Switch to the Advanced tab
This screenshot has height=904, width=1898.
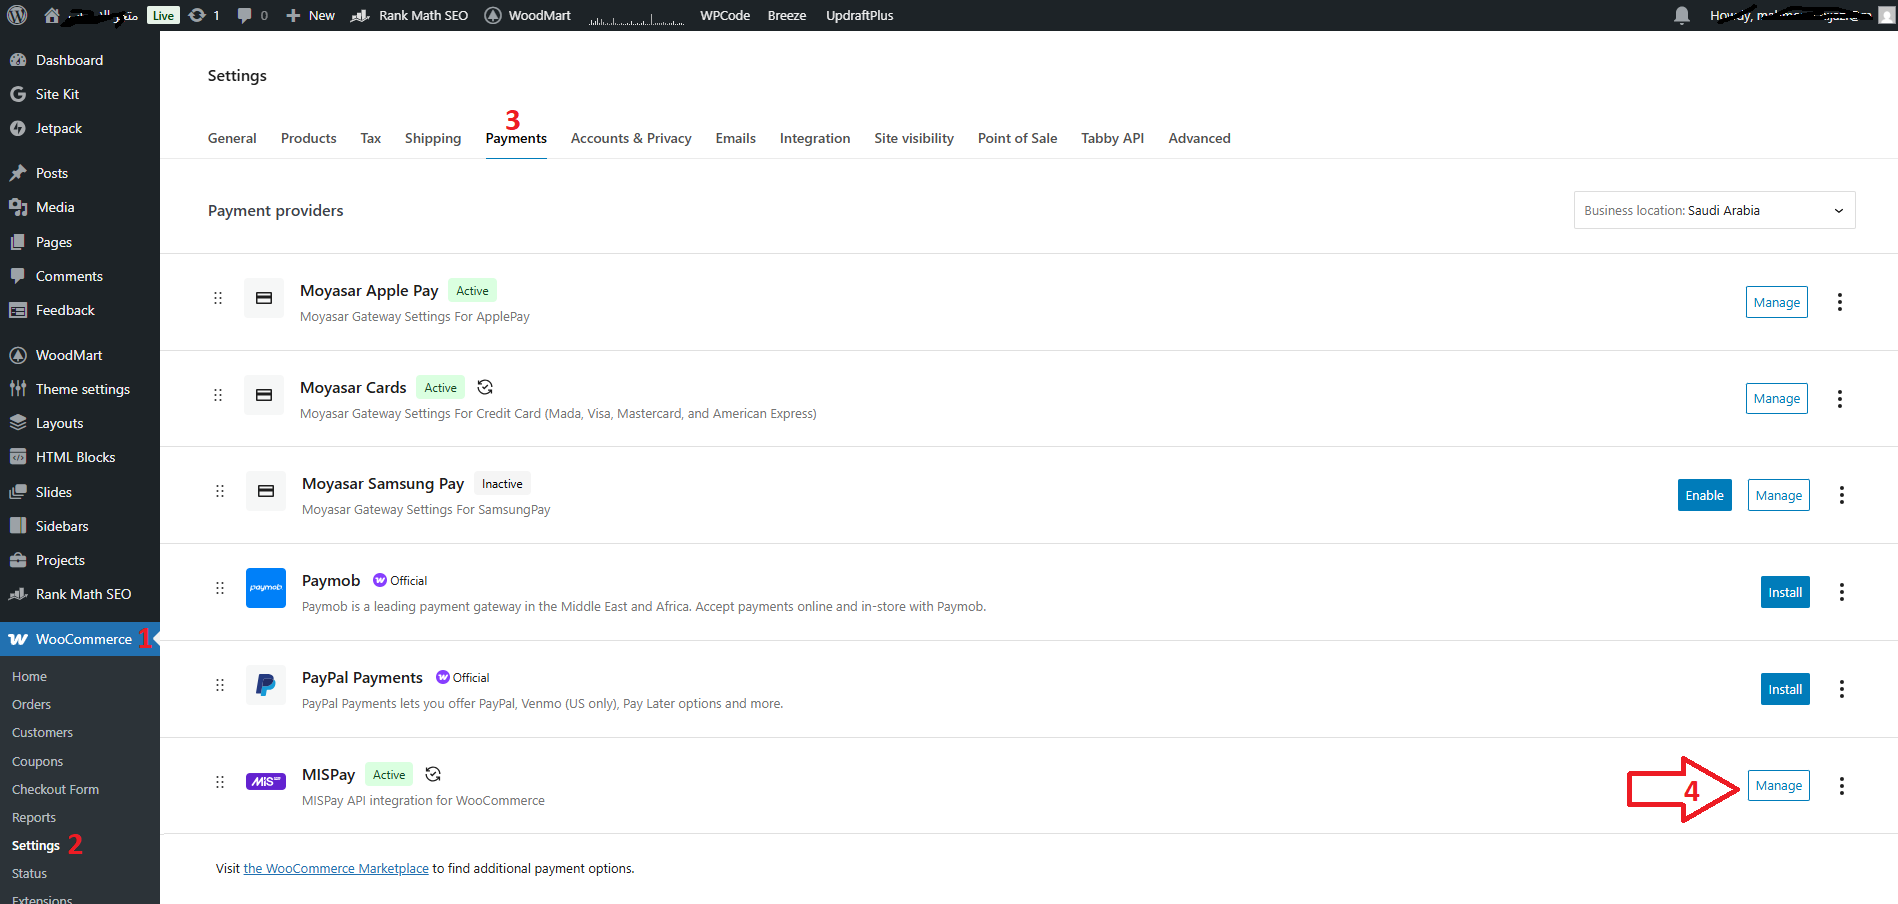tap(1200, 138)
